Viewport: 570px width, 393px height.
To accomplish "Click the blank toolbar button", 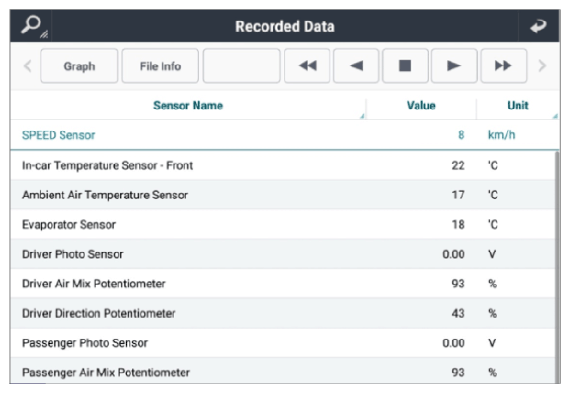I will pyautogui.click(x=241, y=66).
